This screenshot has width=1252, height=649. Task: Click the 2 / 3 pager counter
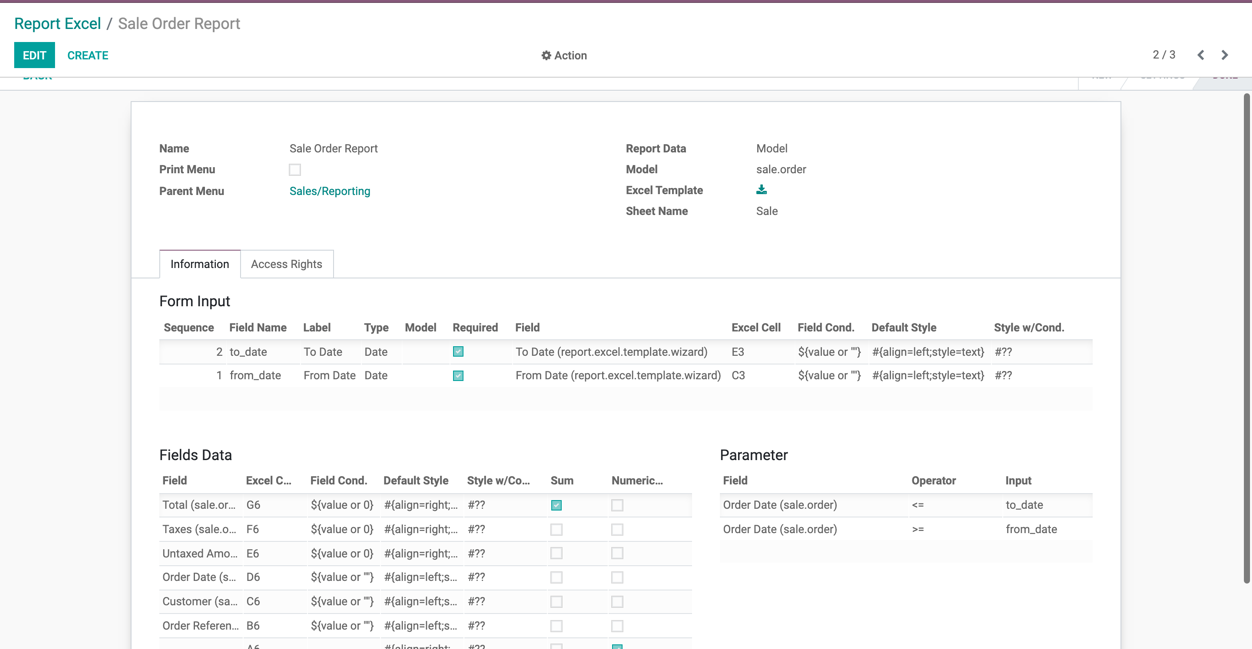point(1164,55)
